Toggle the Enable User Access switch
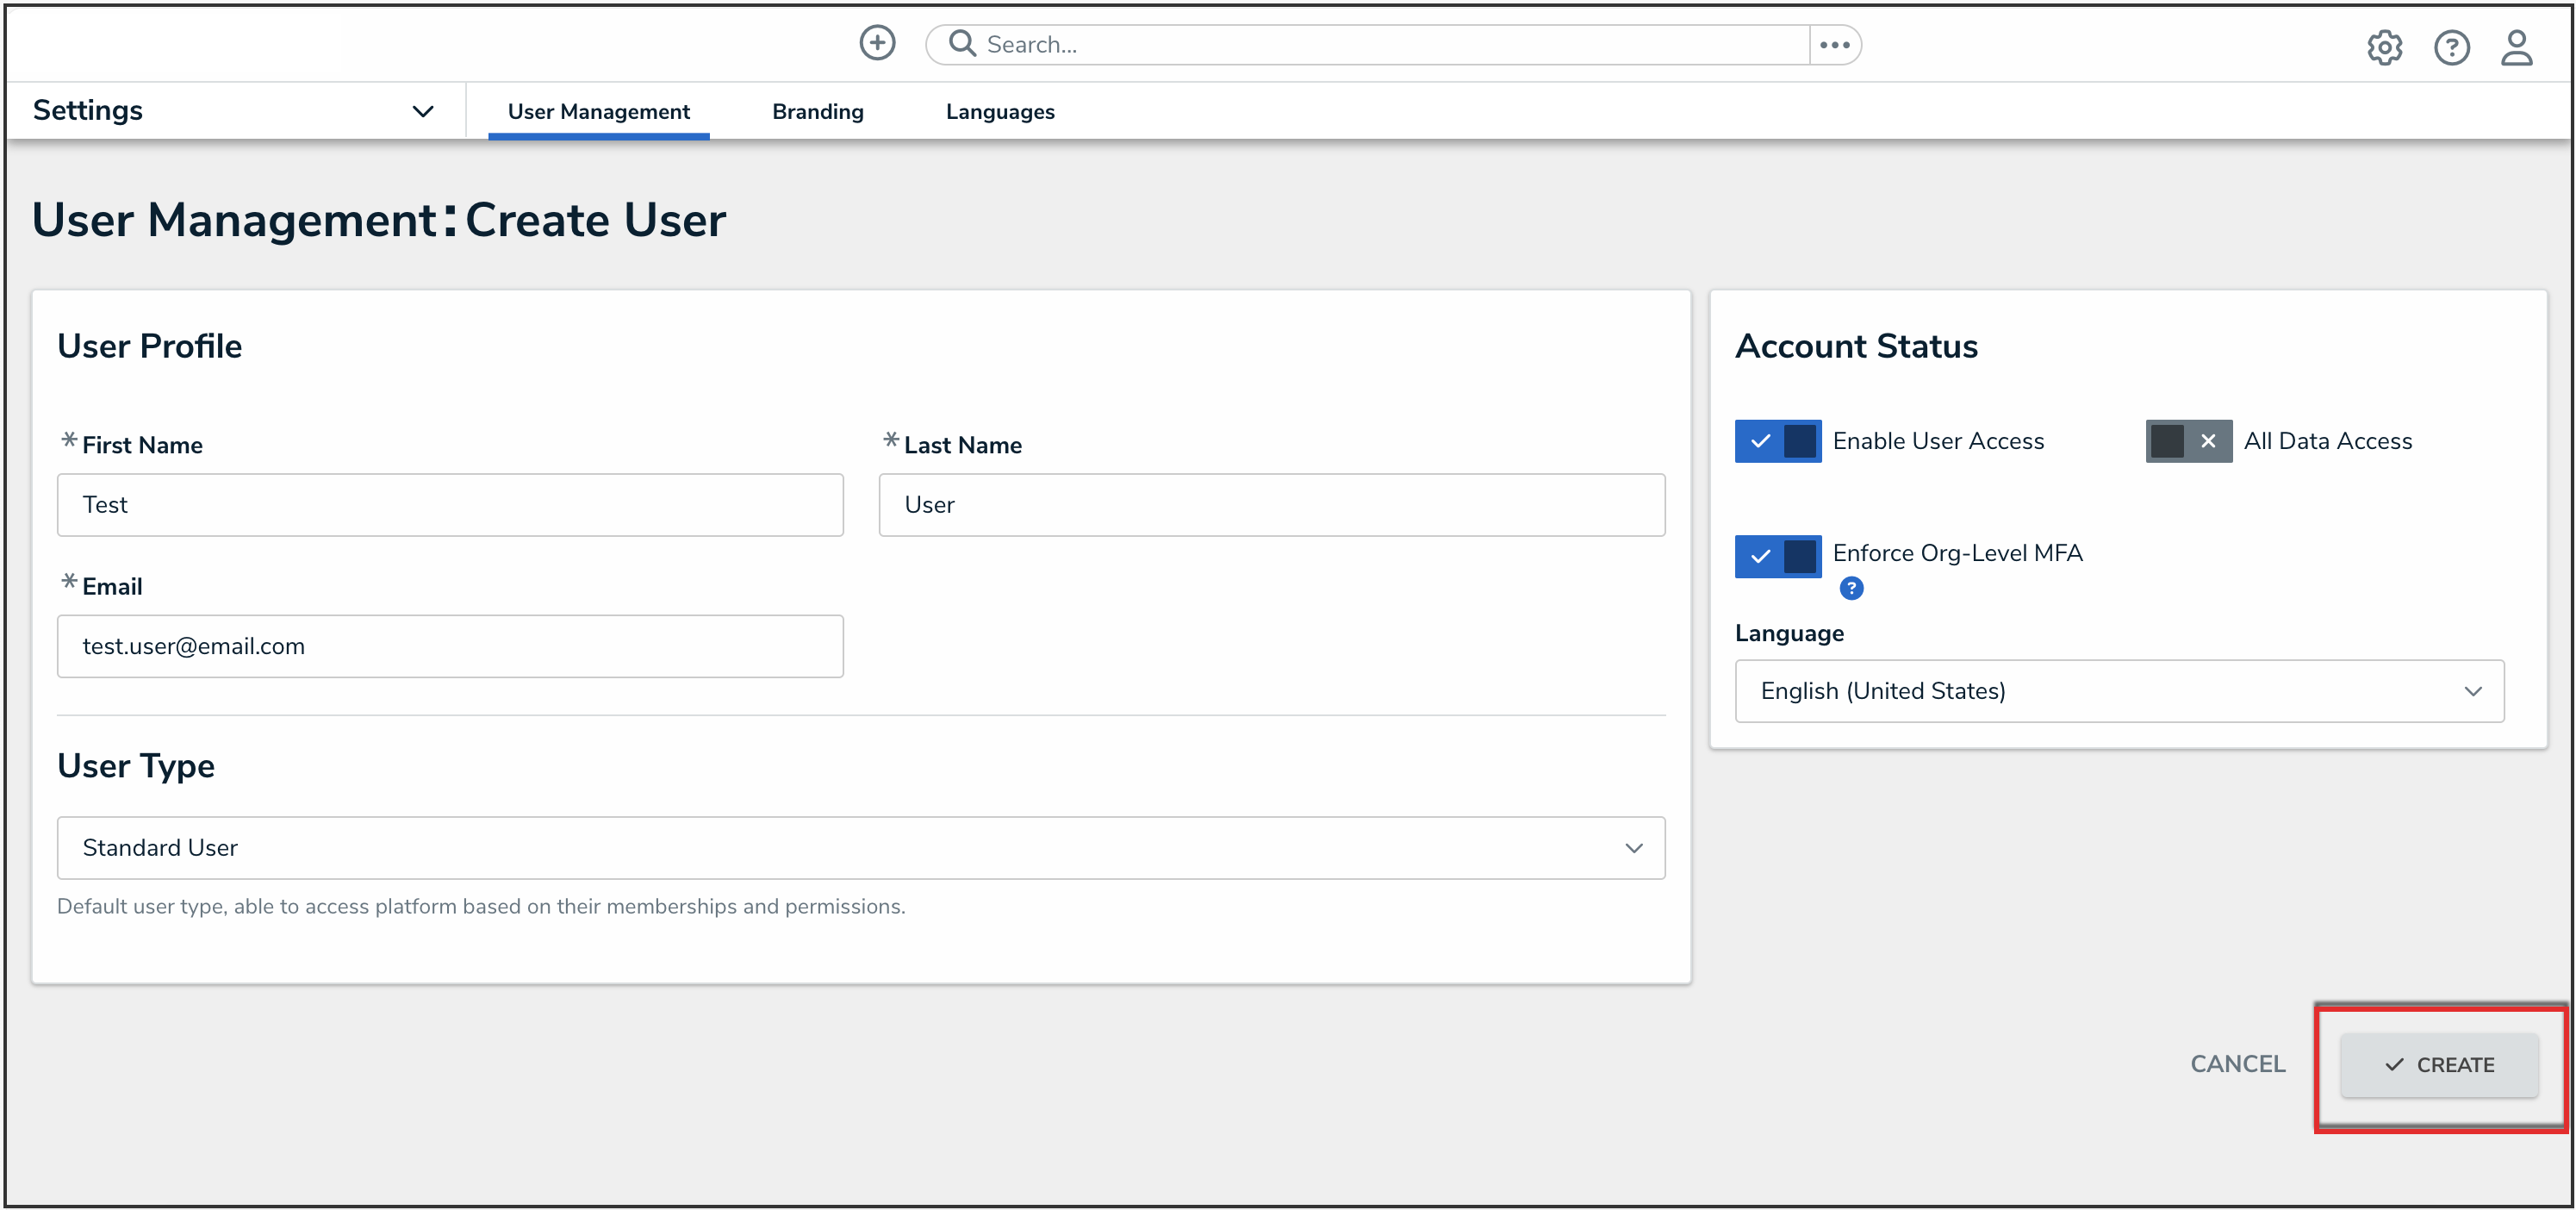The height and width of the screenshot is (1210, 2576). pos(1778,441)
